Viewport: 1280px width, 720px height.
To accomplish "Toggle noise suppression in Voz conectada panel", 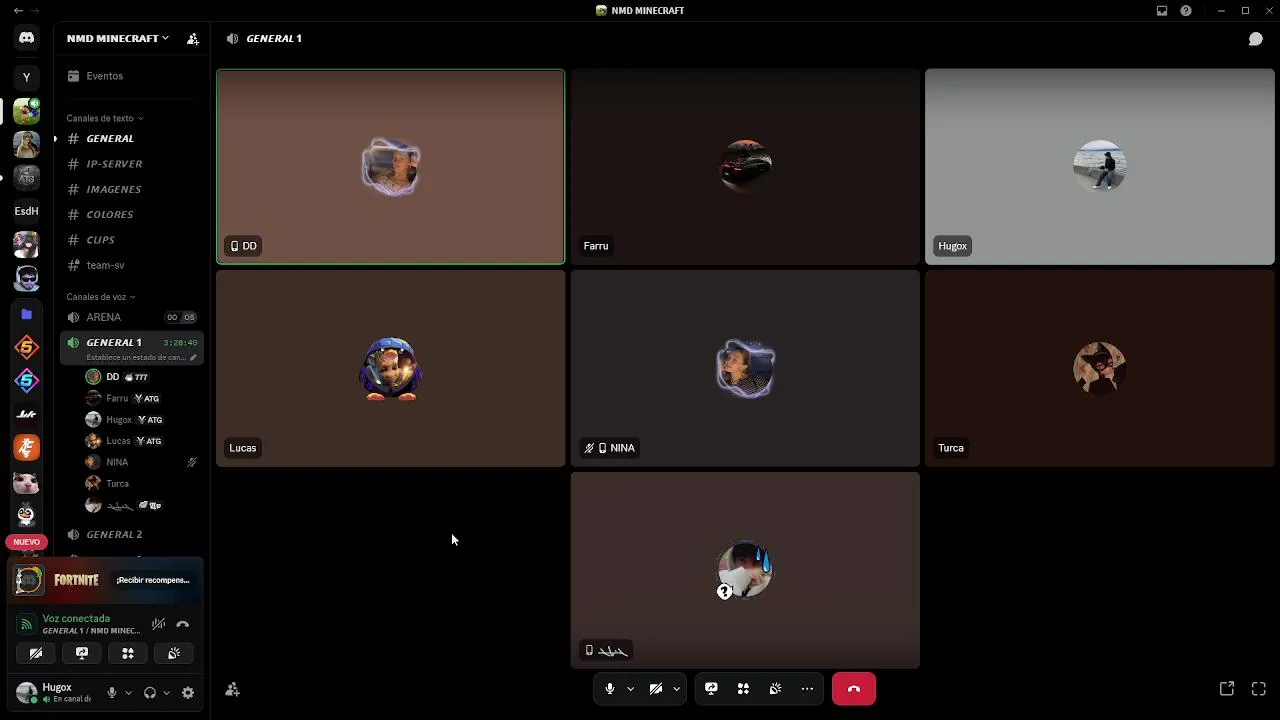I will pos(158,624).
